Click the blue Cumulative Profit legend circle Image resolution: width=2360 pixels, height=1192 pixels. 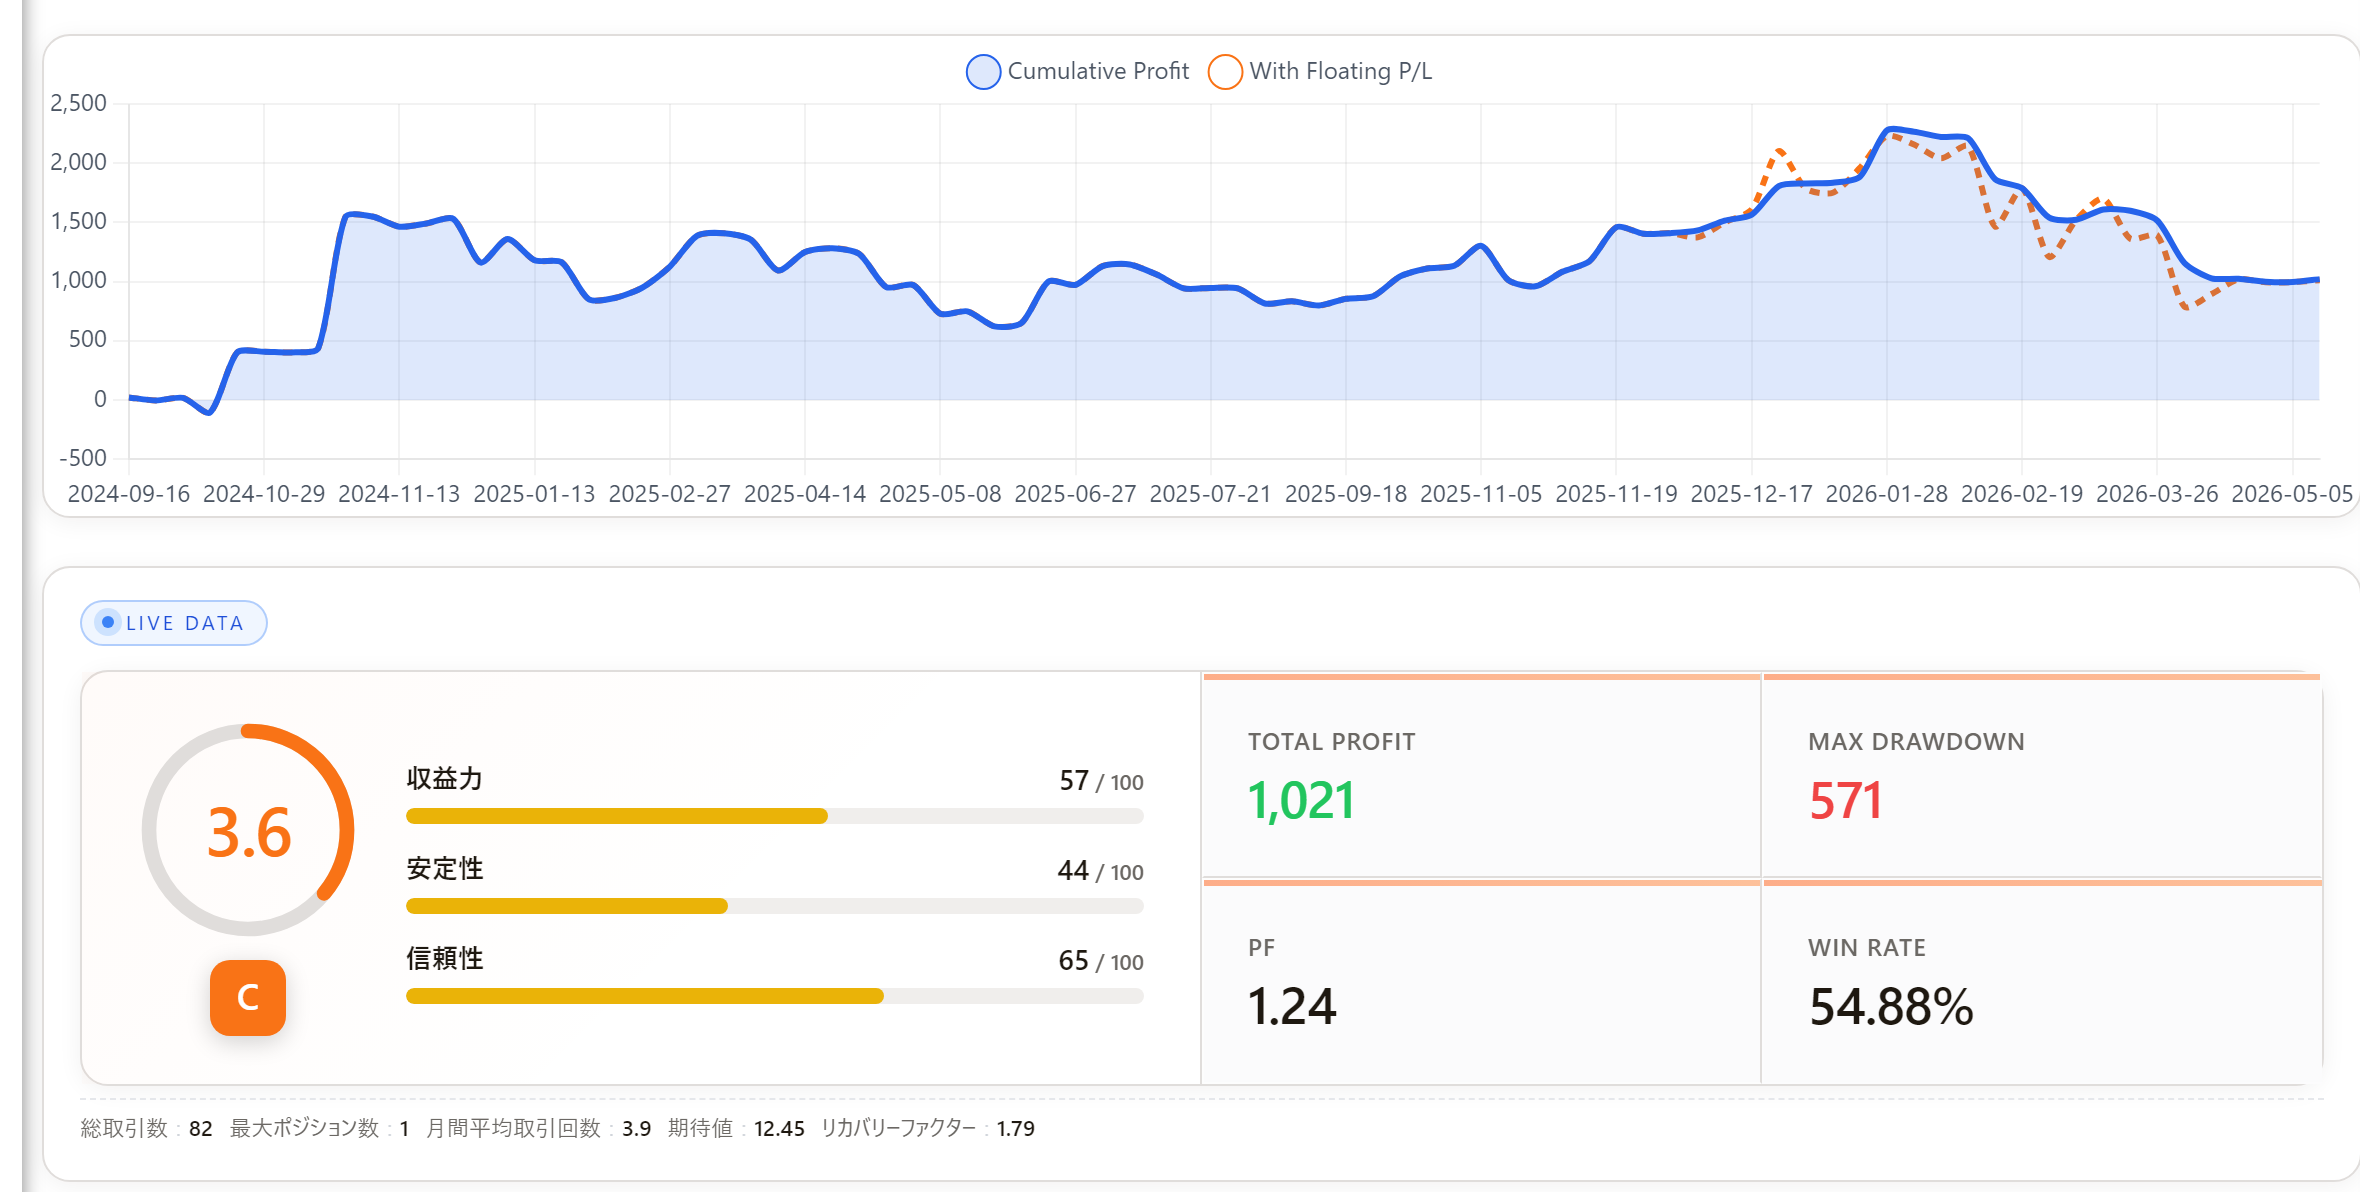[x=983, y=72]
